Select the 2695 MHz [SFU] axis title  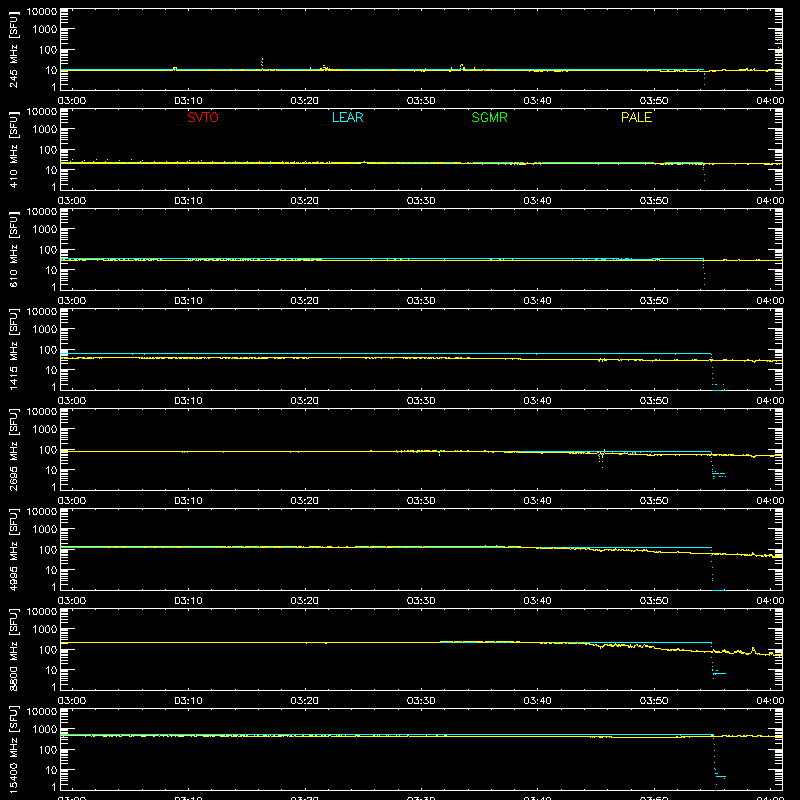14,449
